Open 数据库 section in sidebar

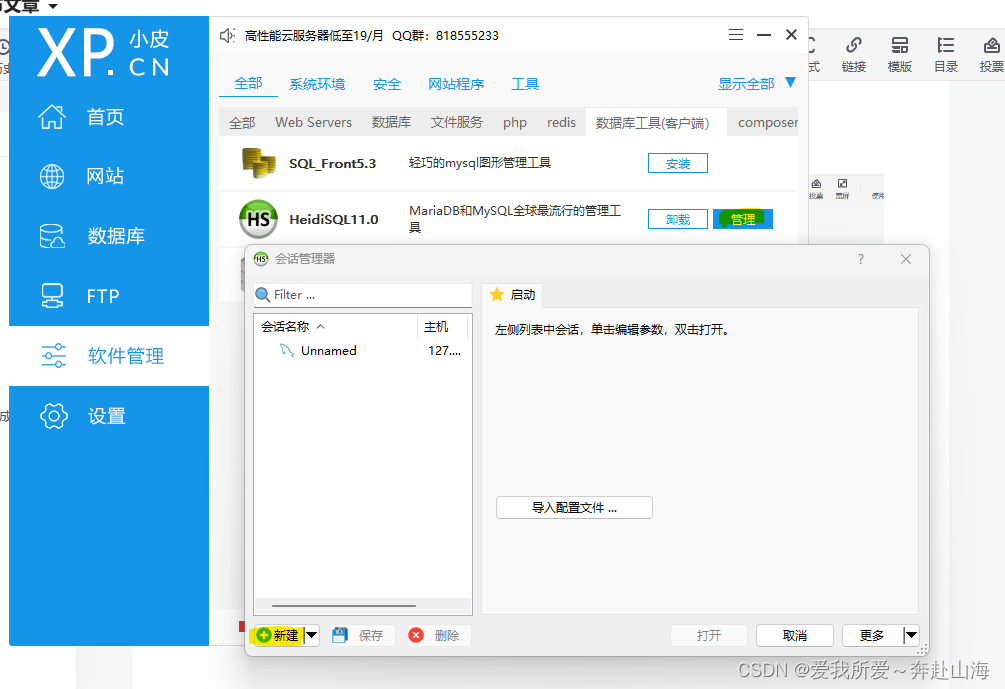click(x=109, y=236)
